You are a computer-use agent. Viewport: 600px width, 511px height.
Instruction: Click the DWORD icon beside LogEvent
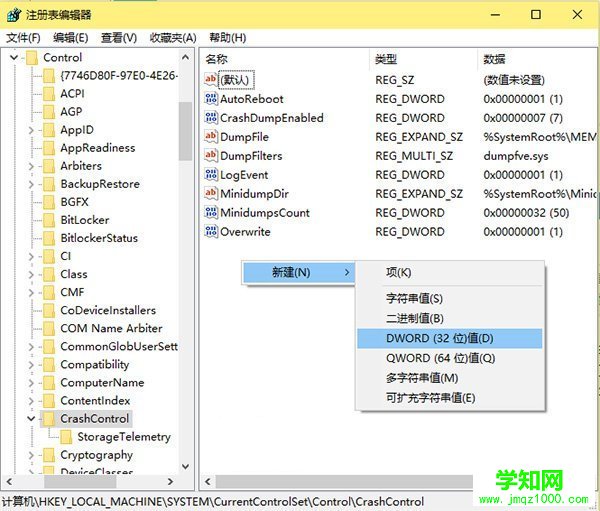click(x=211, y=175)
